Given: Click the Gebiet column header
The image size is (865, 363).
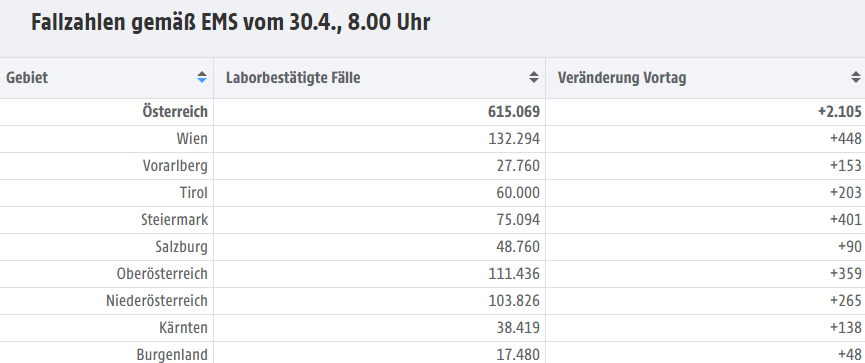Looking at the screenshot, I should [106, 78].
